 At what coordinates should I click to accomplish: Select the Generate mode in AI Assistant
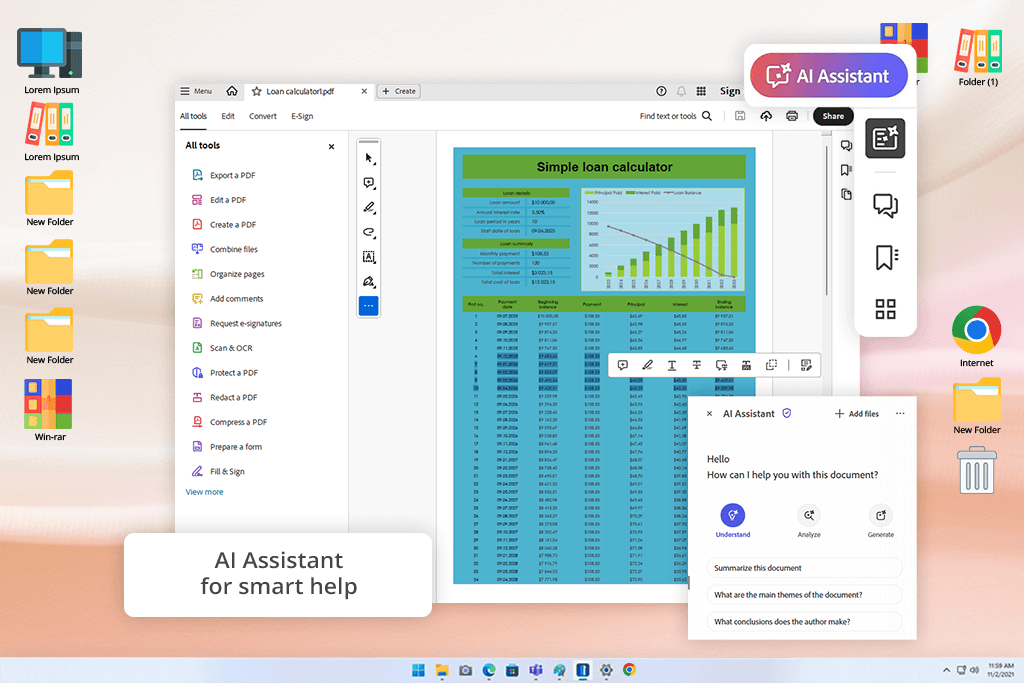click(880, 521)
